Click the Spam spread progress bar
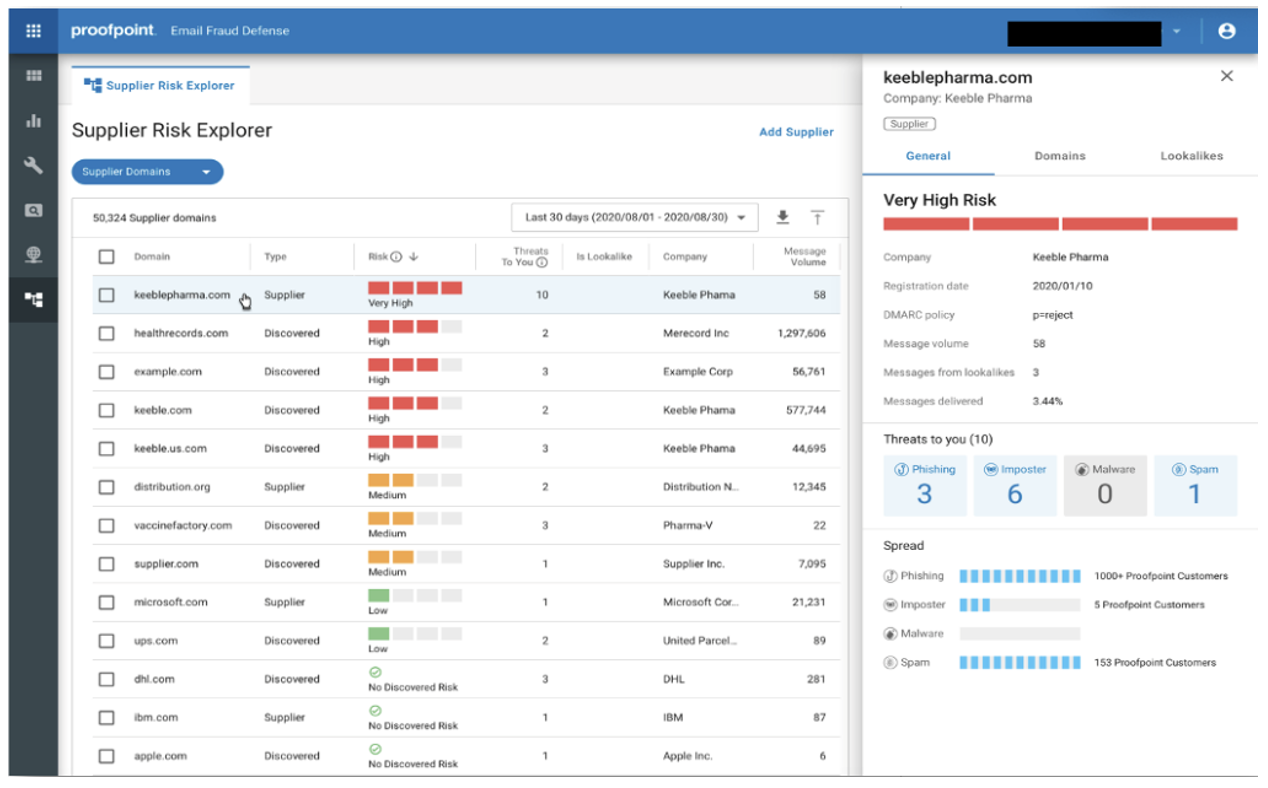 click(1020, 663)
